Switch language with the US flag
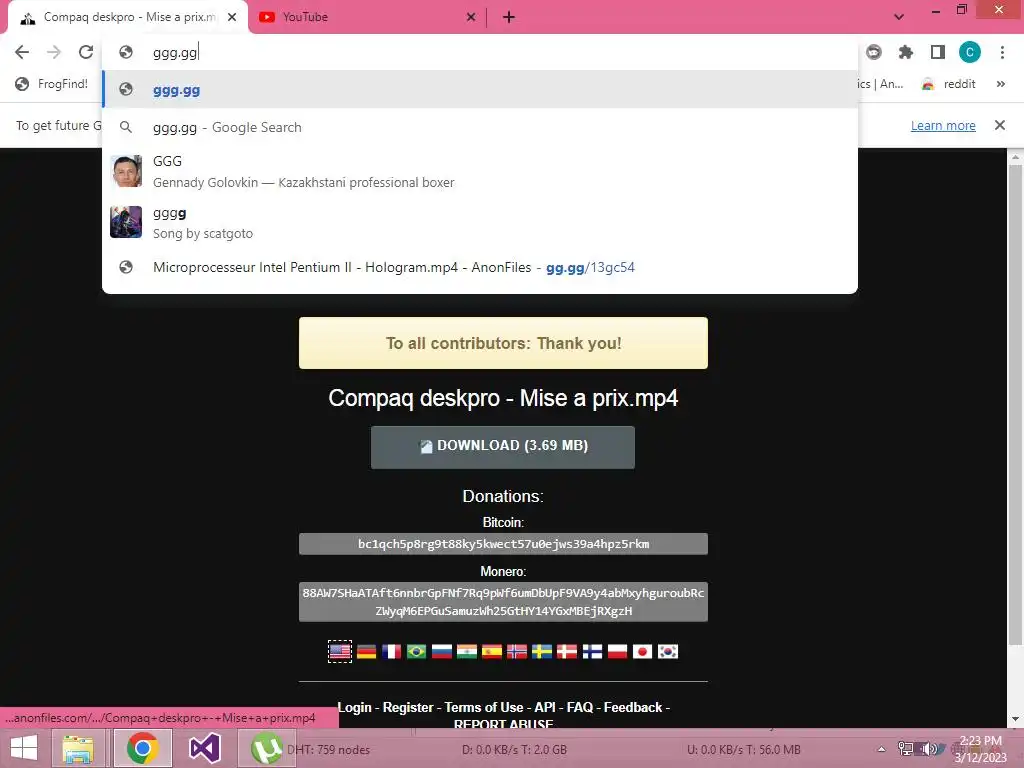1024x768 pixels. [340, 652]
